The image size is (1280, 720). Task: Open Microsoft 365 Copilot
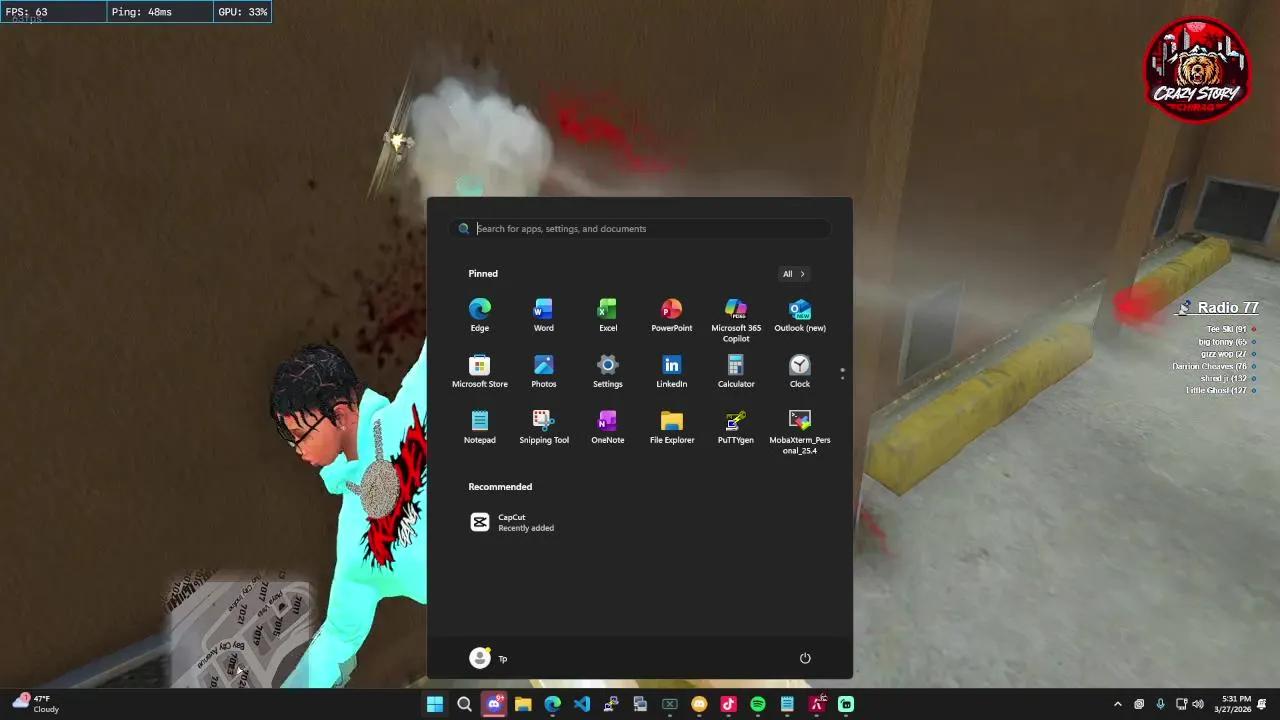735,310
